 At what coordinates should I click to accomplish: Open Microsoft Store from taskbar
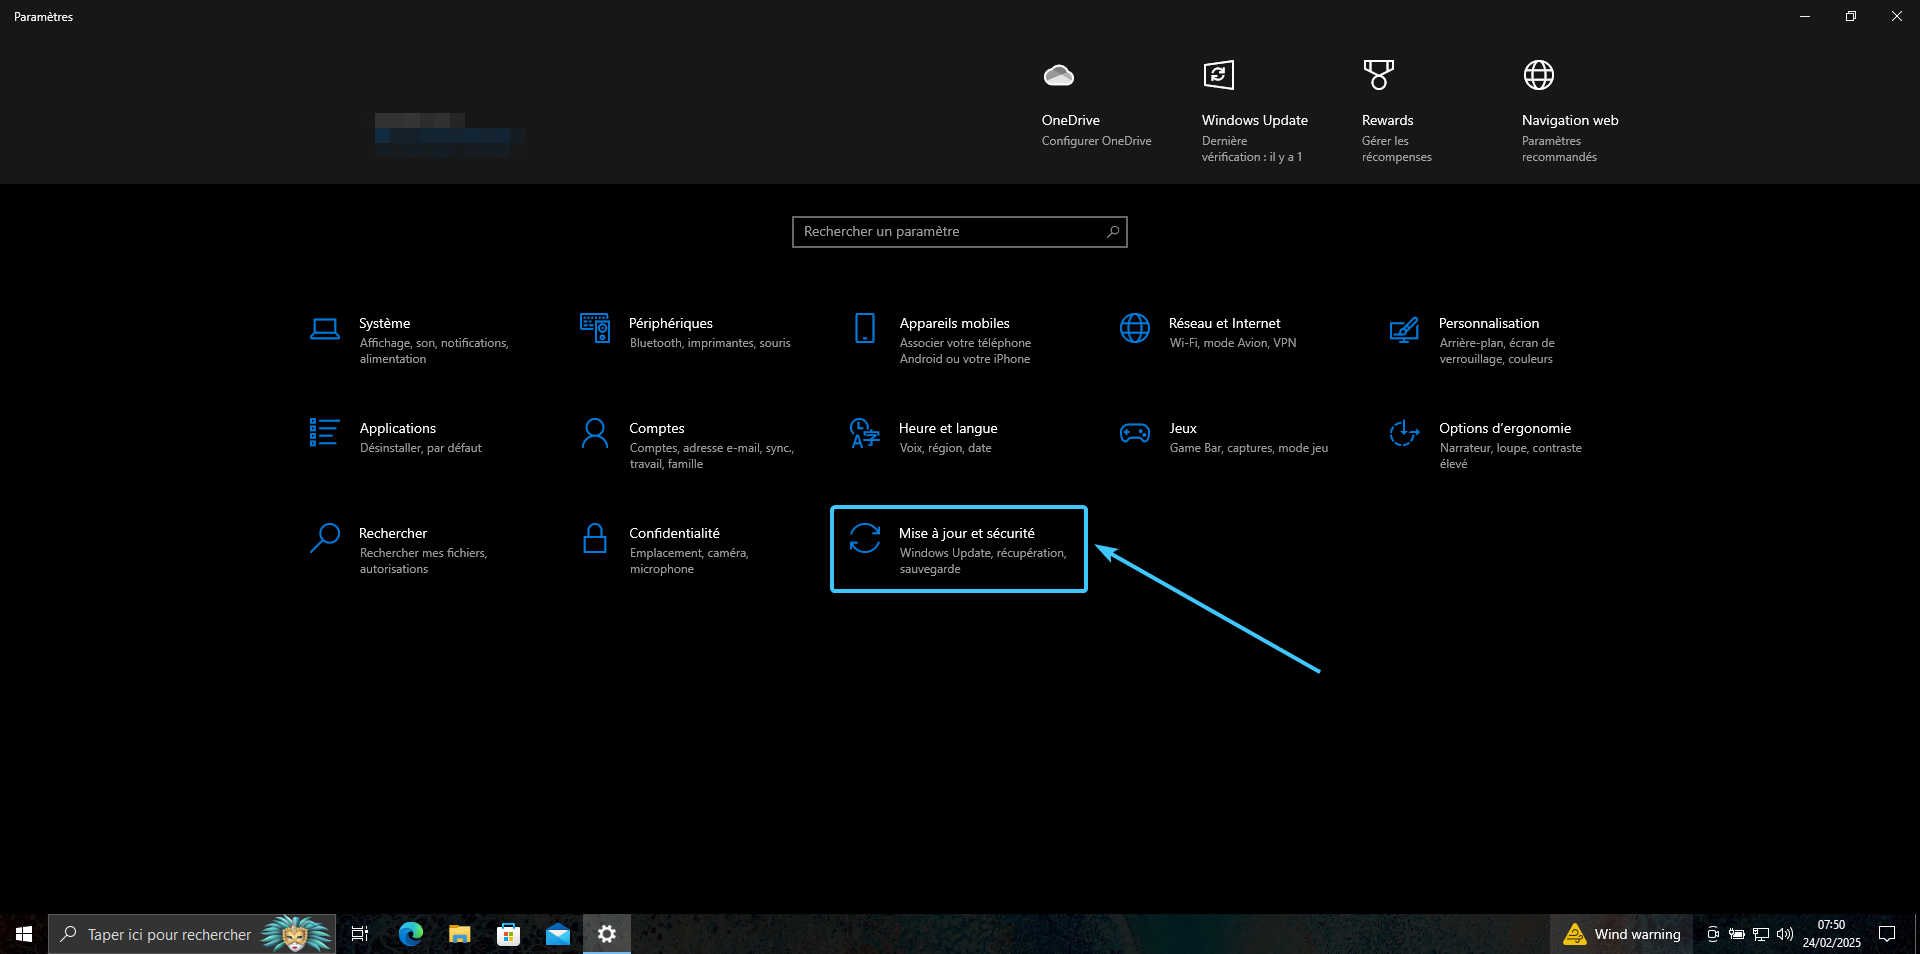508,934
